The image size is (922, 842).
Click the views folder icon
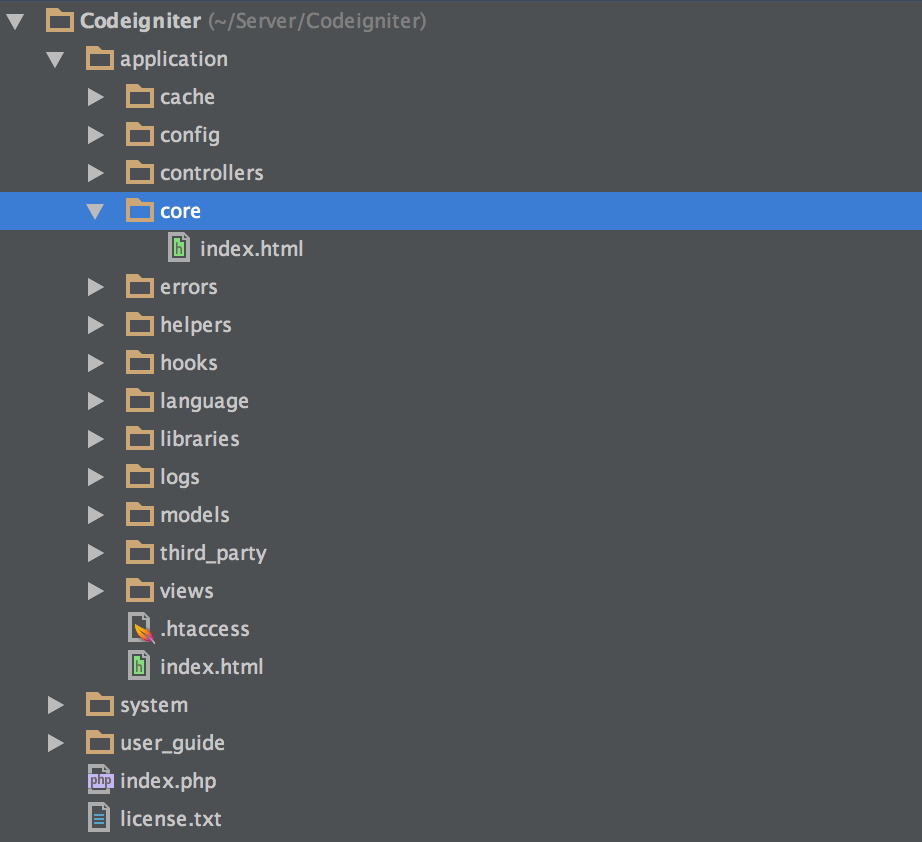140,590
